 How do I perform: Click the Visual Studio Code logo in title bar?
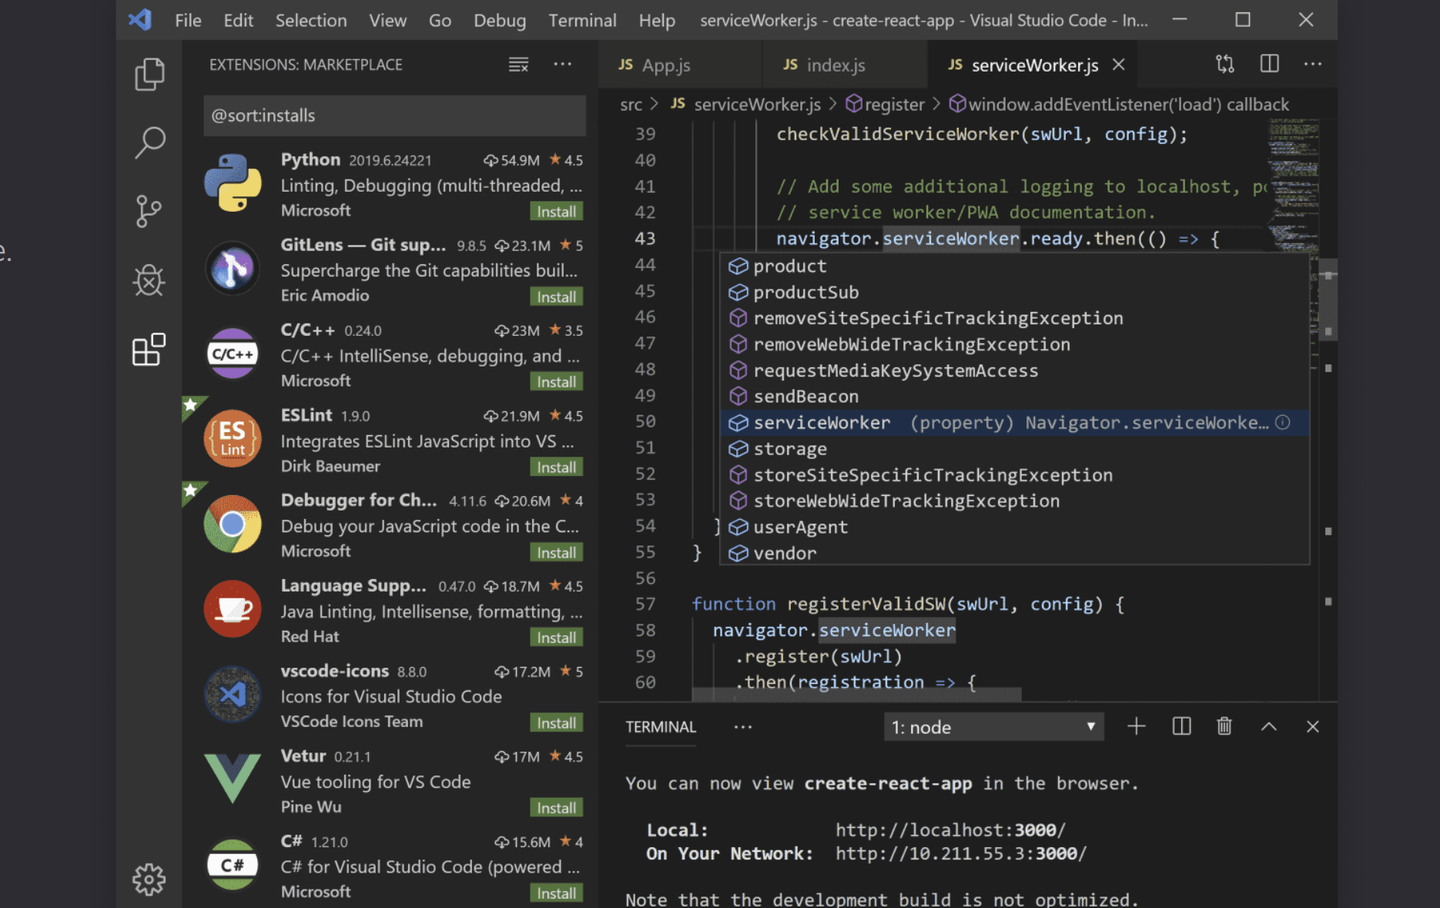click(140, 19)
